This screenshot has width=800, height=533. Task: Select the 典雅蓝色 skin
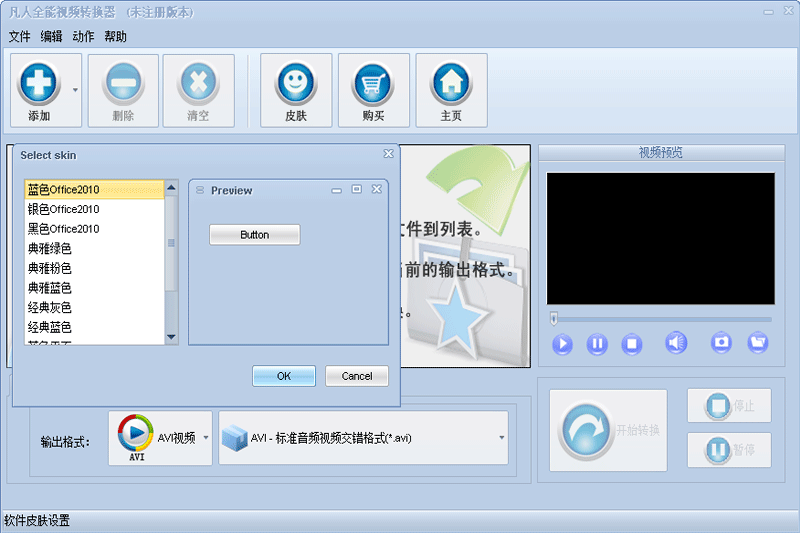click(94, 288)
